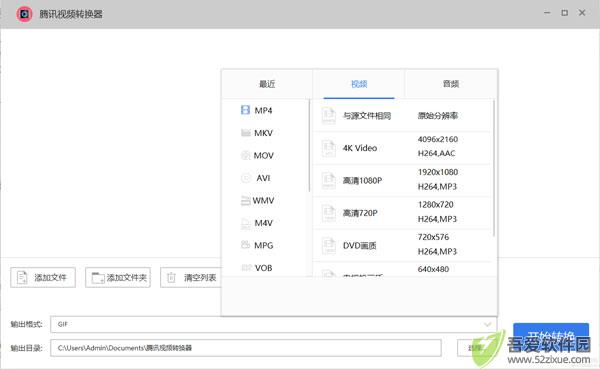The width and height of the screenshot is (600, 369).
Task: Select the 高清720P preset label
Action: [x=360, y=213]
